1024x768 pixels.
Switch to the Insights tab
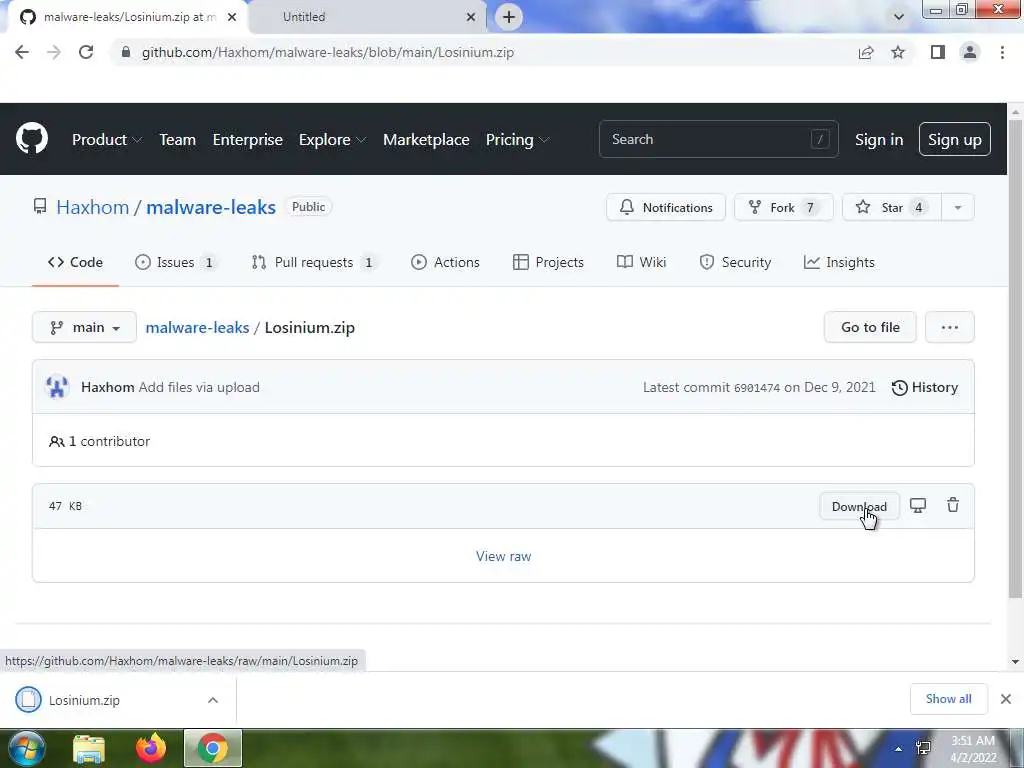click(x=839, y=263)
